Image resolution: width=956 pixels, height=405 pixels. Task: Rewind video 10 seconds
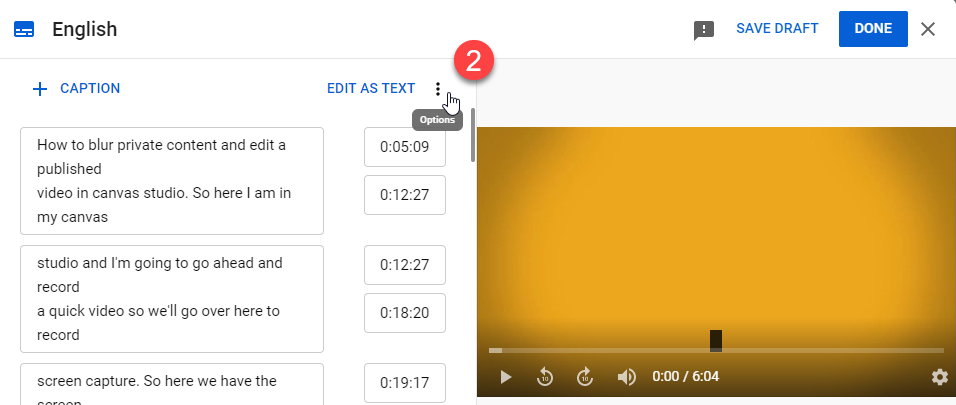click(x=544, y=376)
